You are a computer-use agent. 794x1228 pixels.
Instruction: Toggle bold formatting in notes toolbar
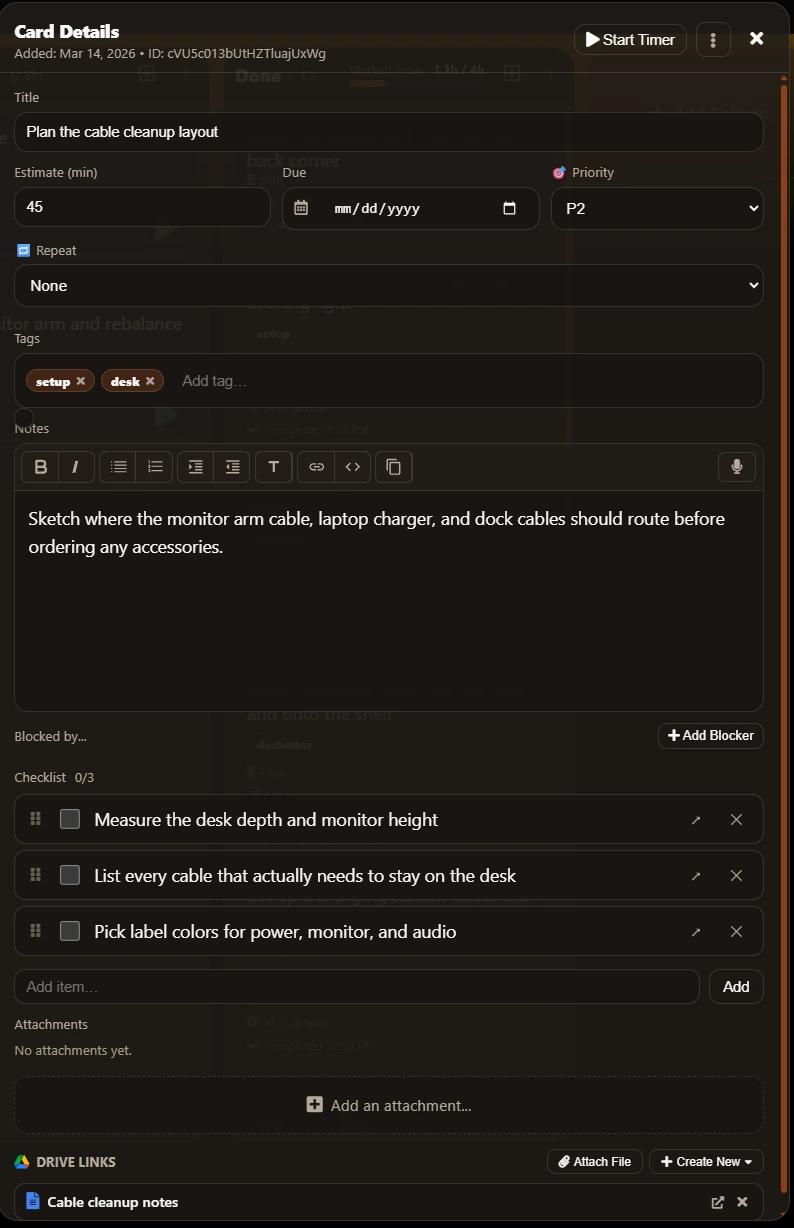pyautogui.click(x=41, y=467)
